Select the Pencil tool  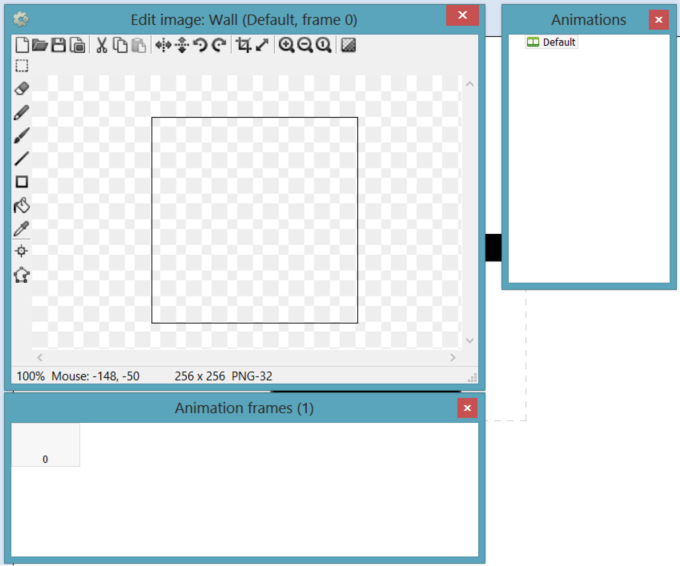22,112
